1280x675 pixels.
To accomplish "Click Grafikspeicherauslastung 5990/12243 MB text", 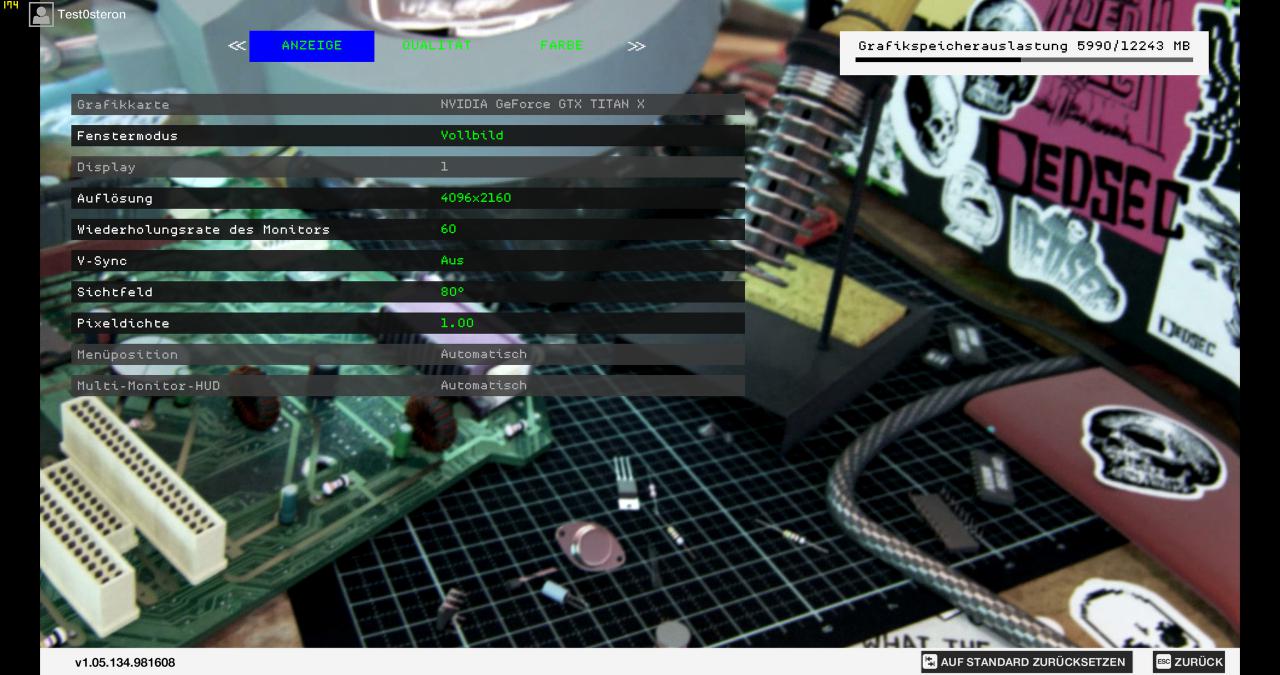I will (x=1024, y=46).
